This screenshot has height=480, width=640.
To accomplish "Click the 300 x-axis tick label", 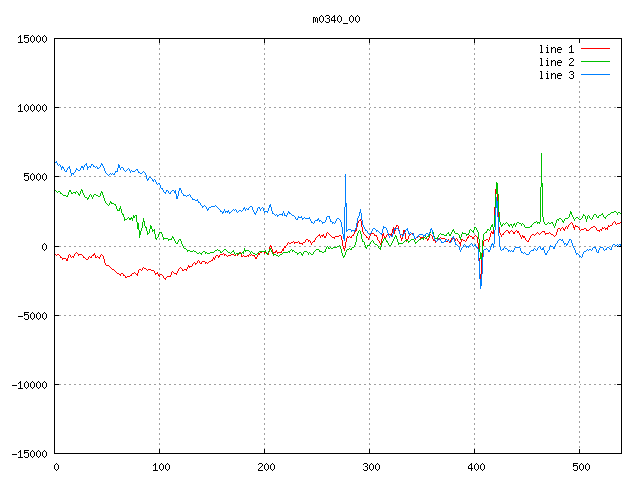I will click(370, 466).
